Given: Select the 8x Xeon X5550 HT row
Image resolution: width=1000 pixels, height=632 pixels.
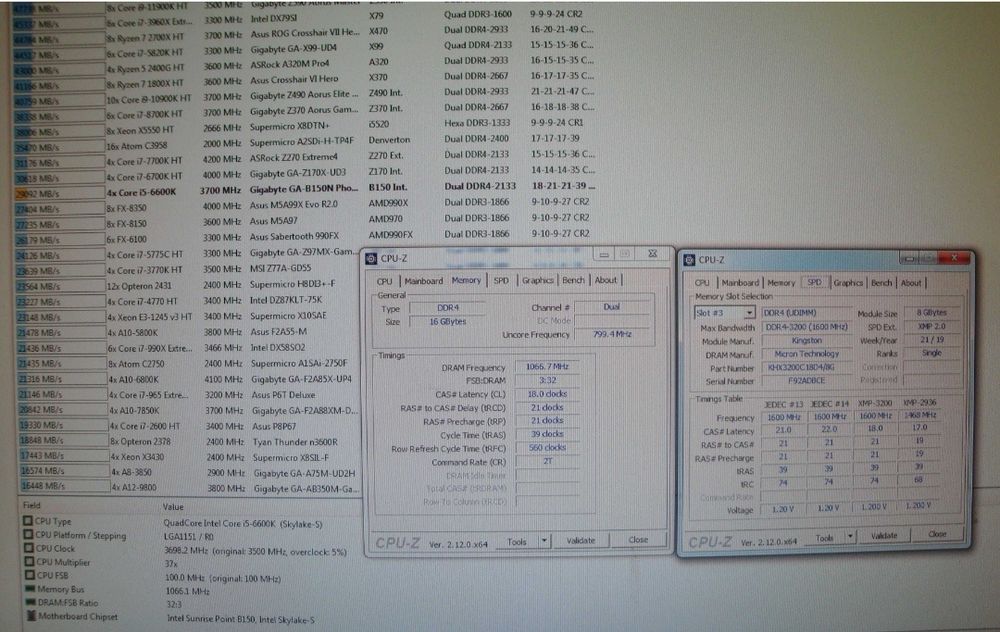Looking at the screenshot, I should click(x=306, y=128).
